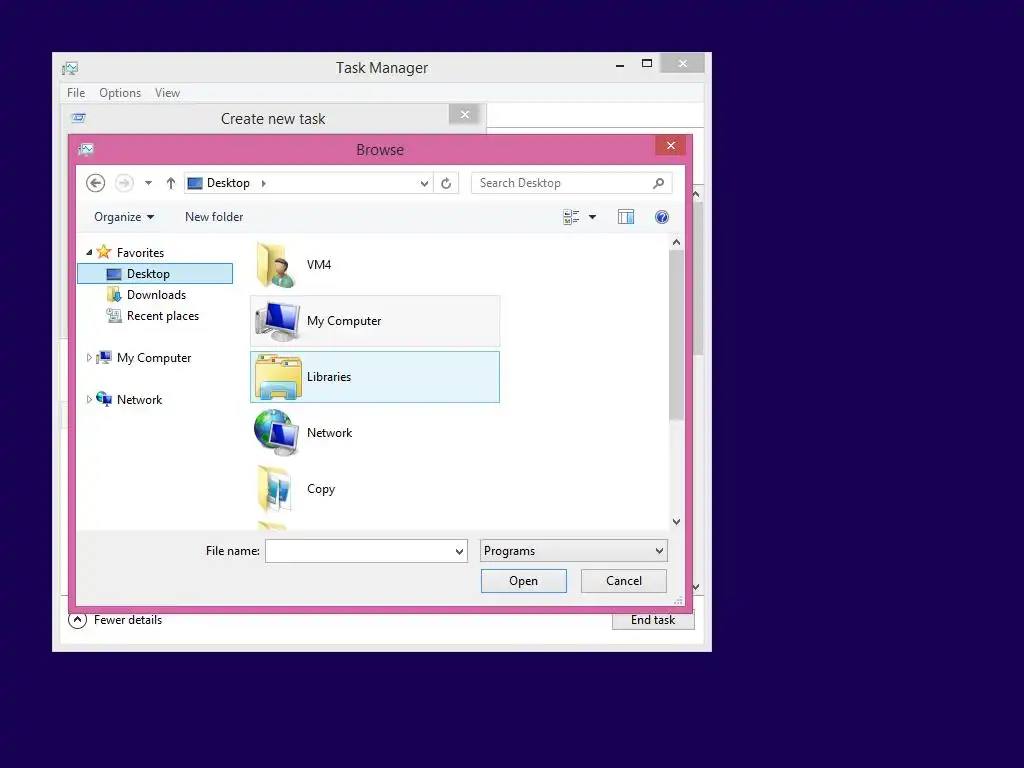This screenshot has width=1024, height=768.
Task: Select Favorites in the navigation pane
Action: (140, 253)
